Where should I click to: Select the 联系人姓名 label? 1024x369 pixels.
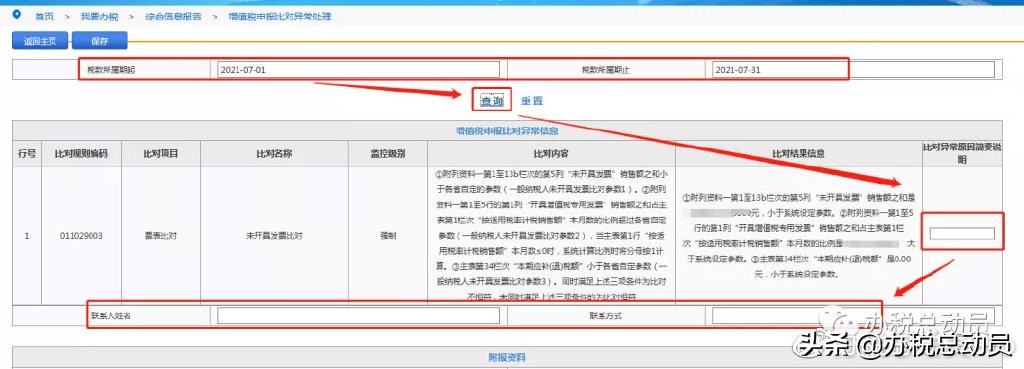coord(111,315)
